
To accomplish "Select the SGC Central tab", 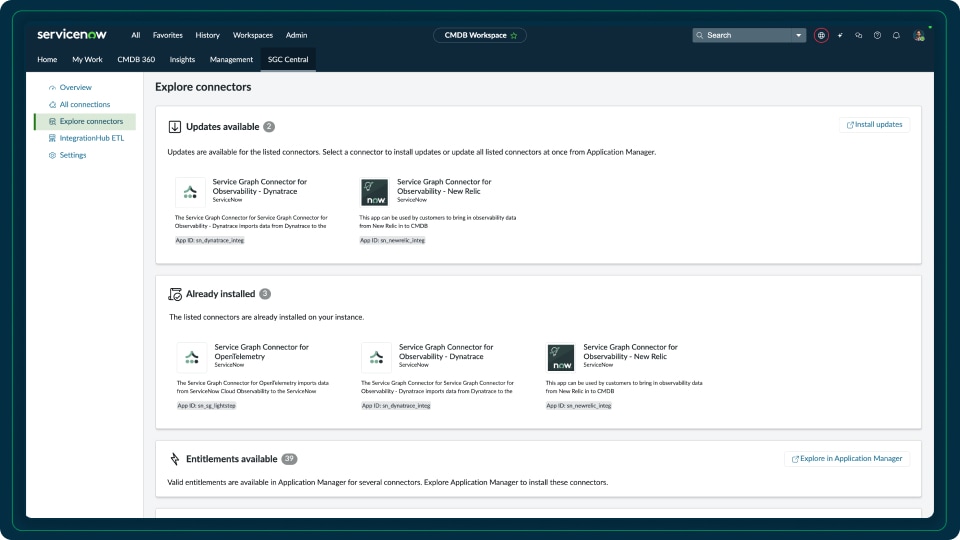I will pyautogui.click(x=288, y=59).
